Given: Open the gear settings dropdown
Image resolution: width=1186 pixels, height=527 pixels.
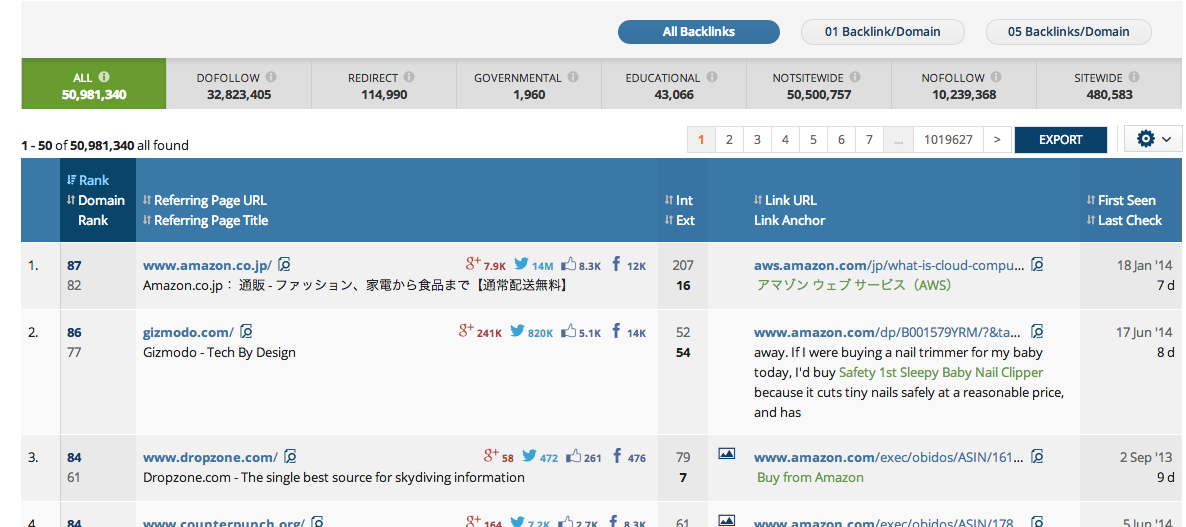Looking at the screenshot, I should click(1153, 139).
